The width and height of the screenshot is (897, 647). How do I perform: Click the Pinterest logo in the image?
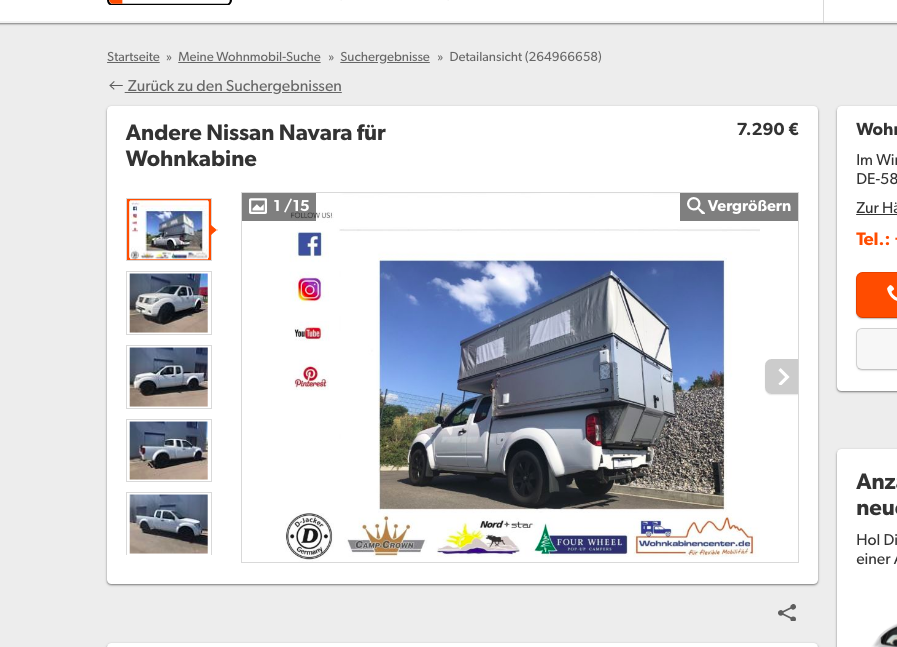(x=310, y=377)
